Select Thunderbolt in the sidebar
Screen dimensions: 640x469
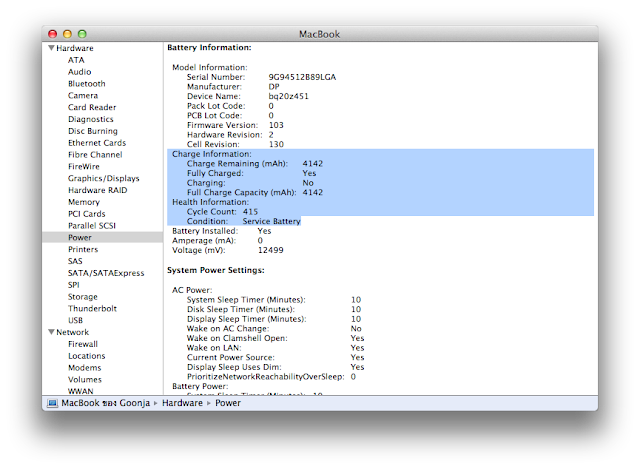coord(92,309)
